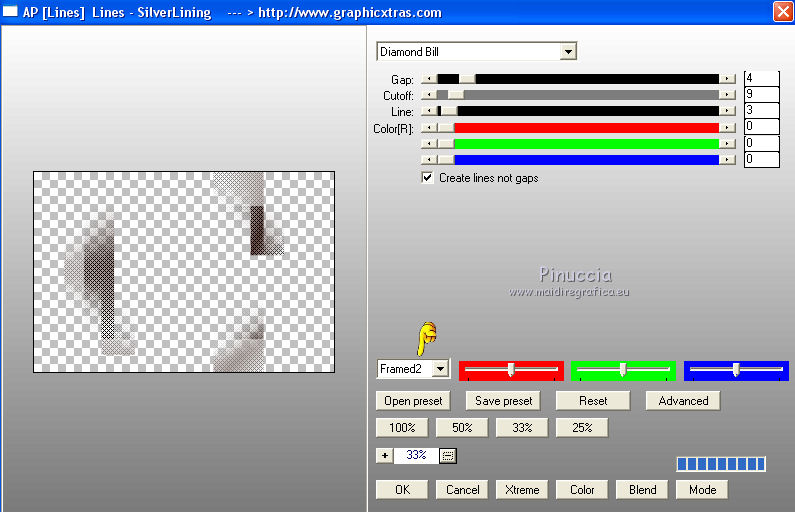Click the green color slider left arrow
The height and width of the screenshot is (512, 795).
[429, 144]
